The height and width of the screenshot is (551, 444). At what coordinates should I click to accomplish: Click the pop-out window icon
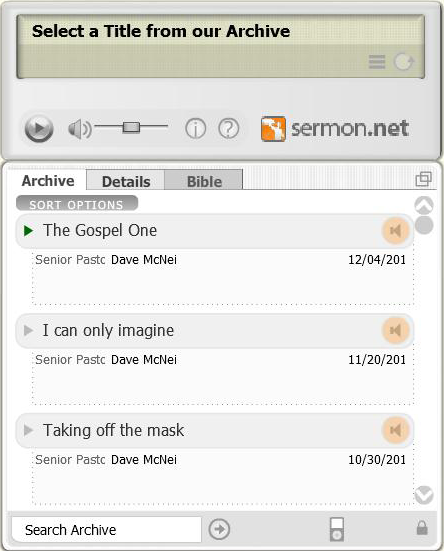423,179
